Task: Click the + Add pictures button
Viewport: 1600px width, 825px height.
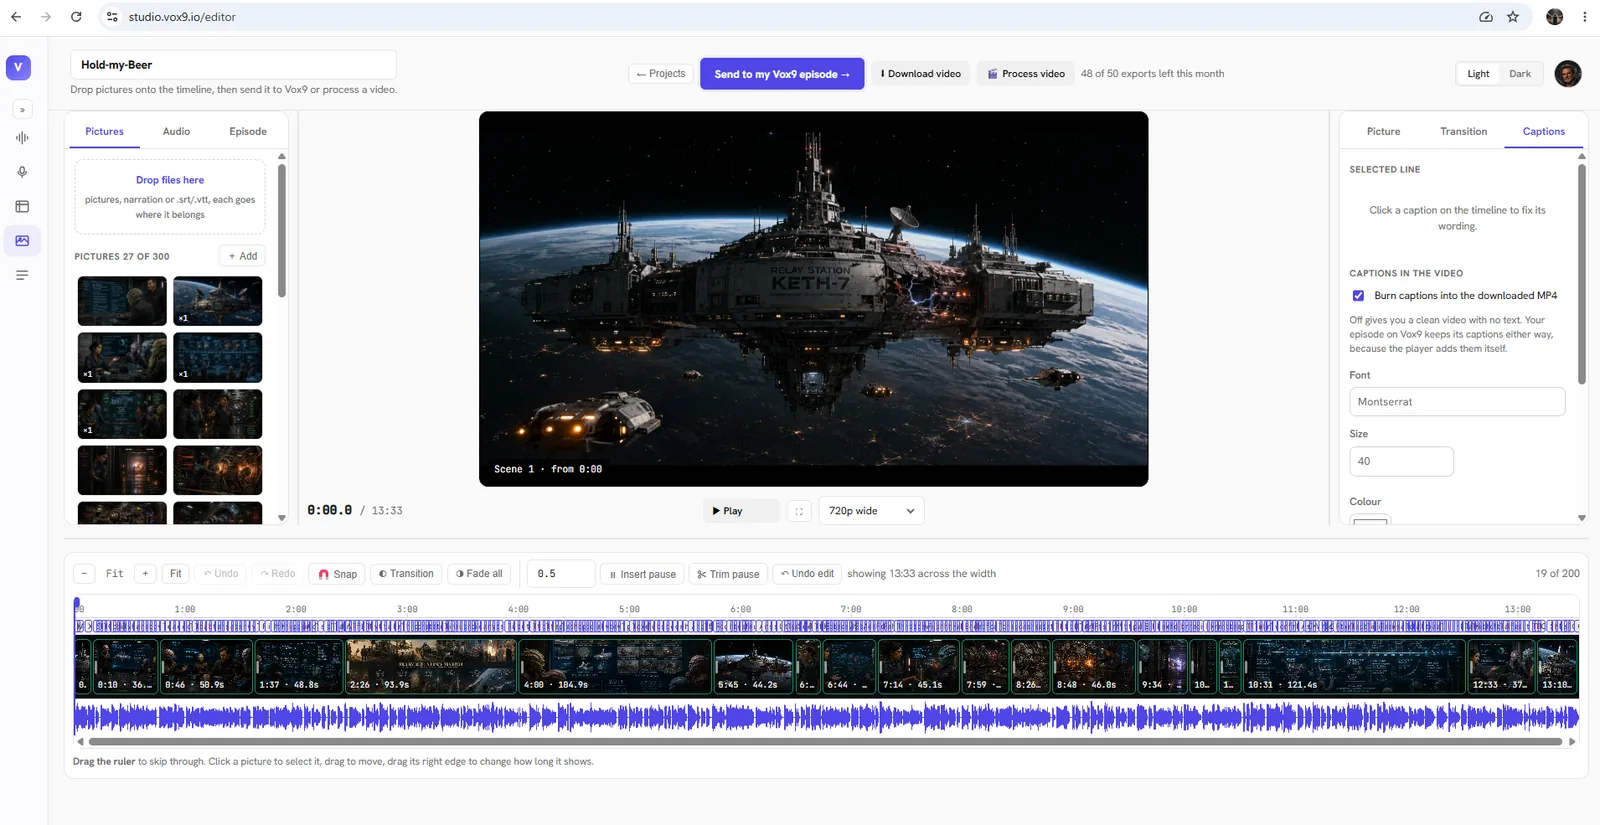Action: pyautogui.click(x=243, y=256)
